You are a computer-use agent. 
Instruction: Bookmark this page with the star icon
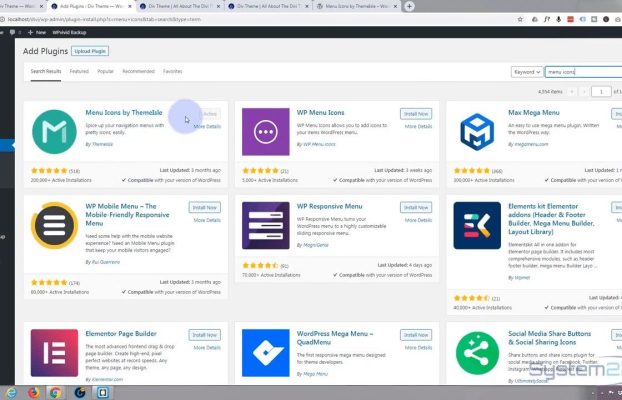pos(520,19)
